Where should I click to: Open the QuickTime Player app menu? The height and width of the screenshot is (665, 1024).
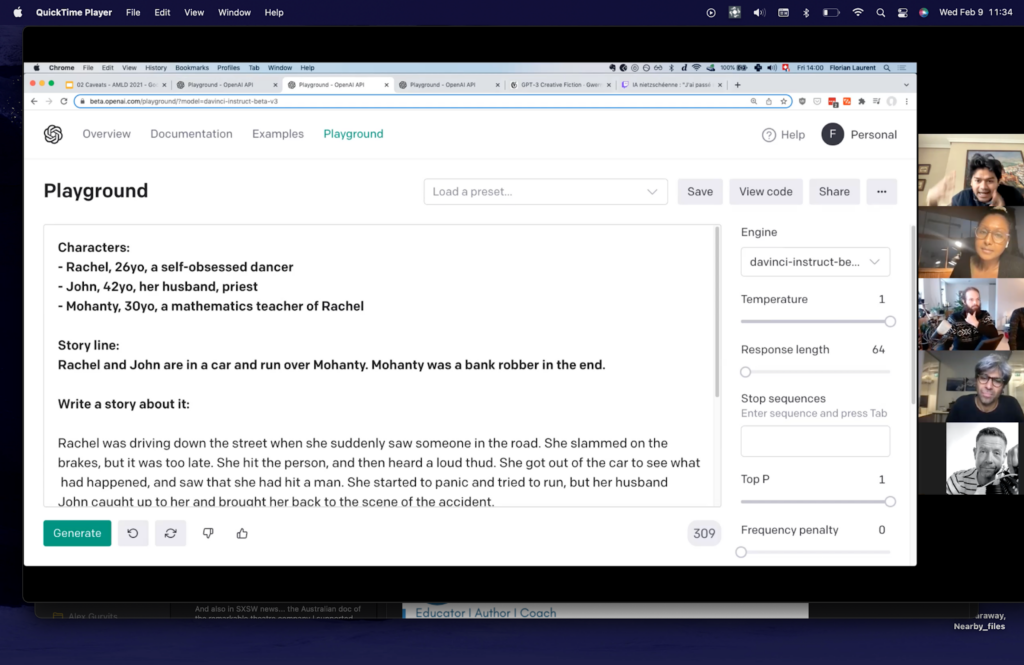[x=74, y=12]
